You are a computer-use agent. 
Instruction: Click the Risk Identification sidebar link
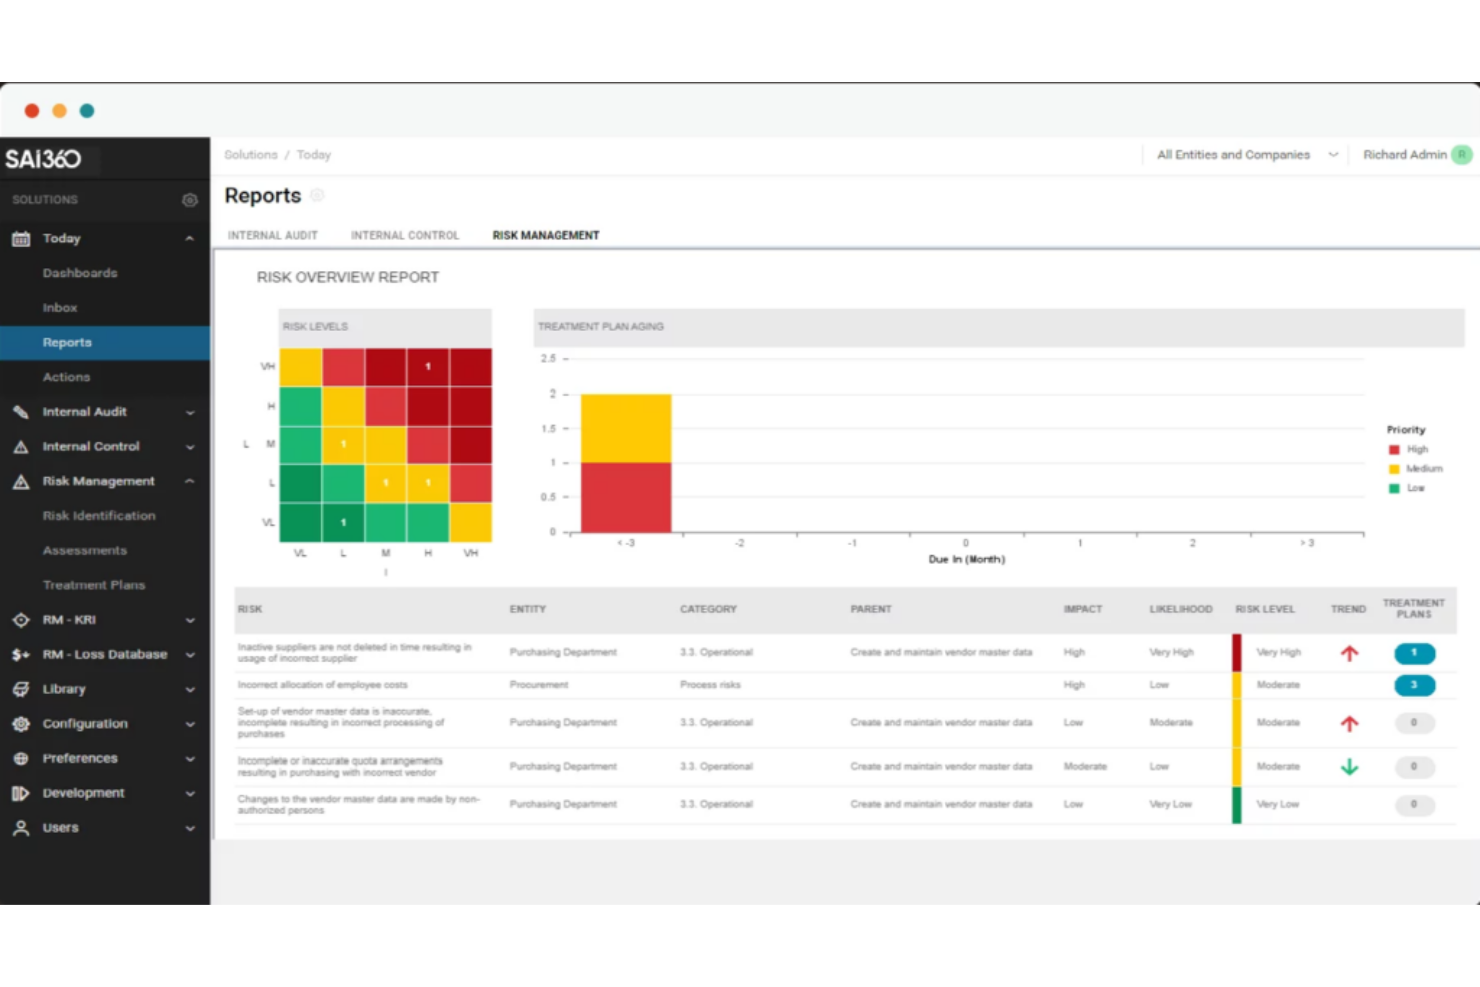[x=98, y=515]
